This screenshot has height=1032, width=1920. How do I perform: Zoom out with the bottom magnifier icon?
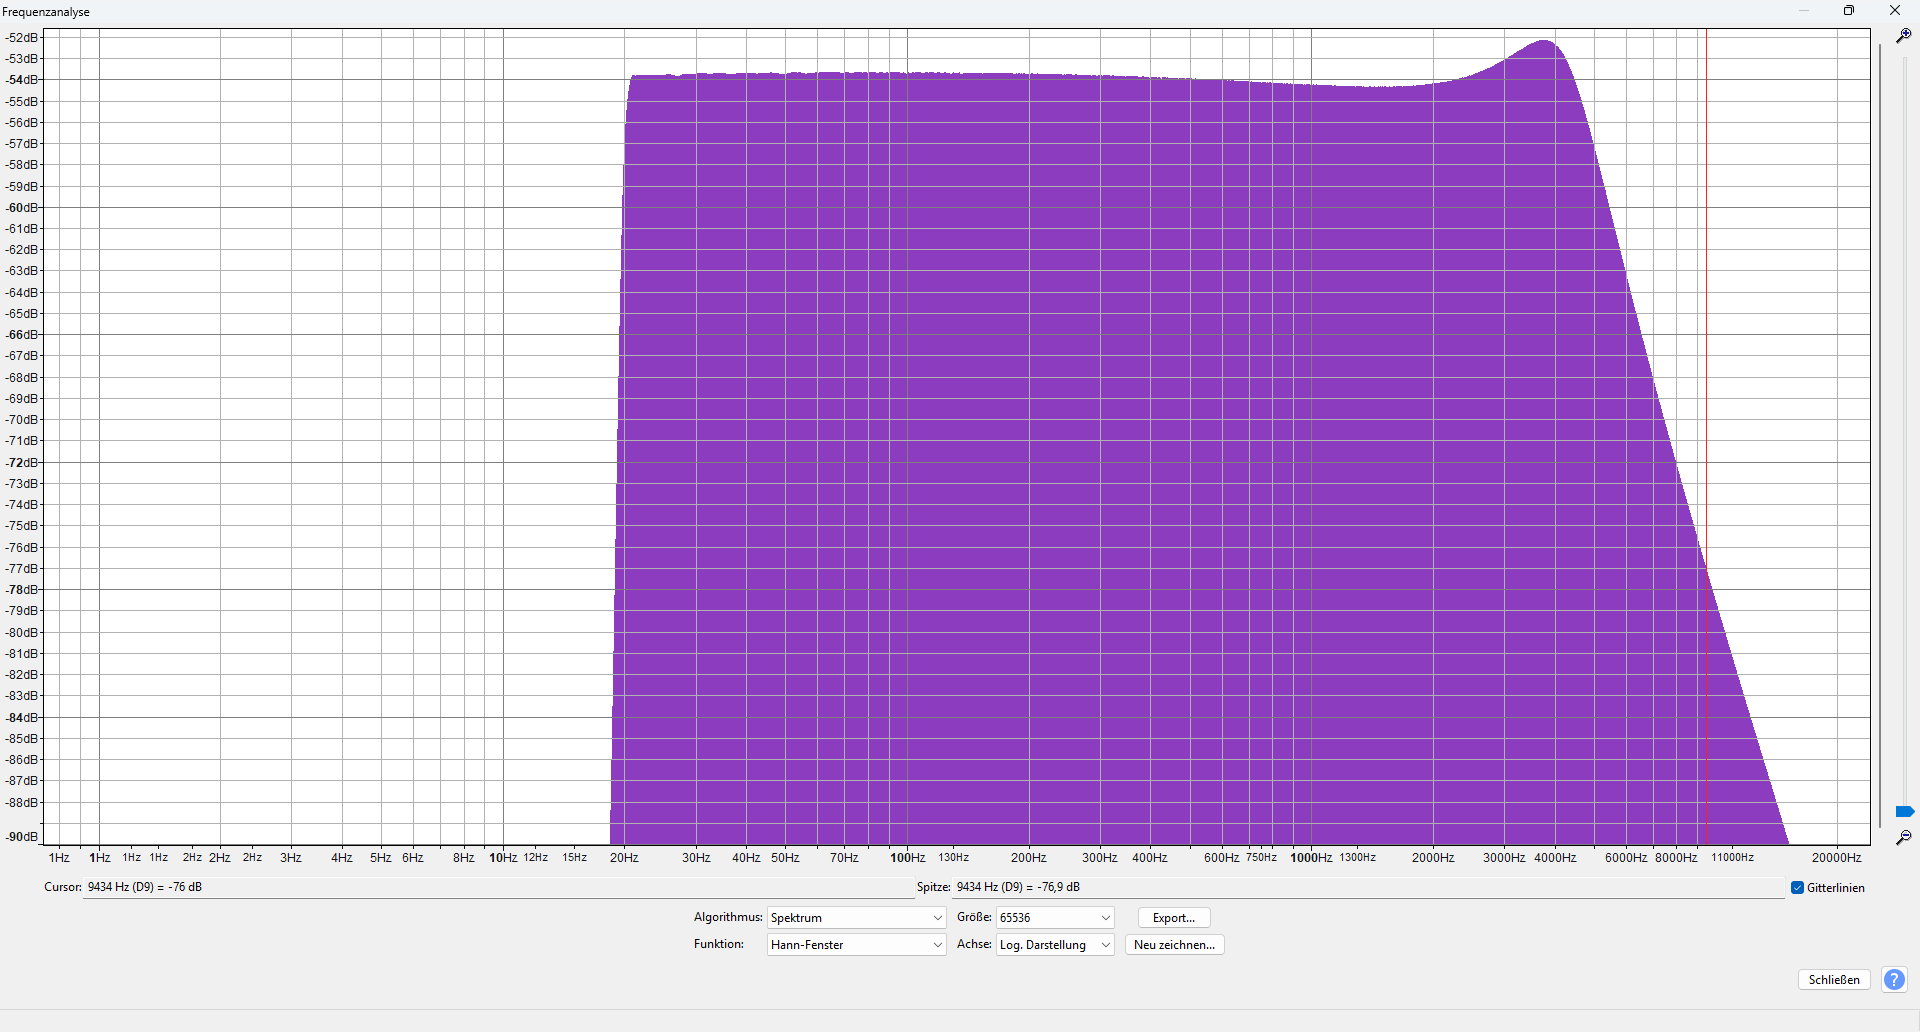[x=1904, y=838]
